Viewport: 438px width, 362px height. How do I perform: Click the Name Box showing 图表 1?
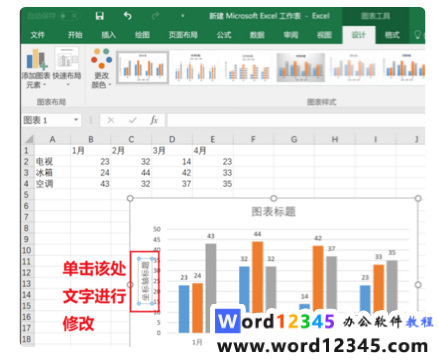tap(47, 120)
